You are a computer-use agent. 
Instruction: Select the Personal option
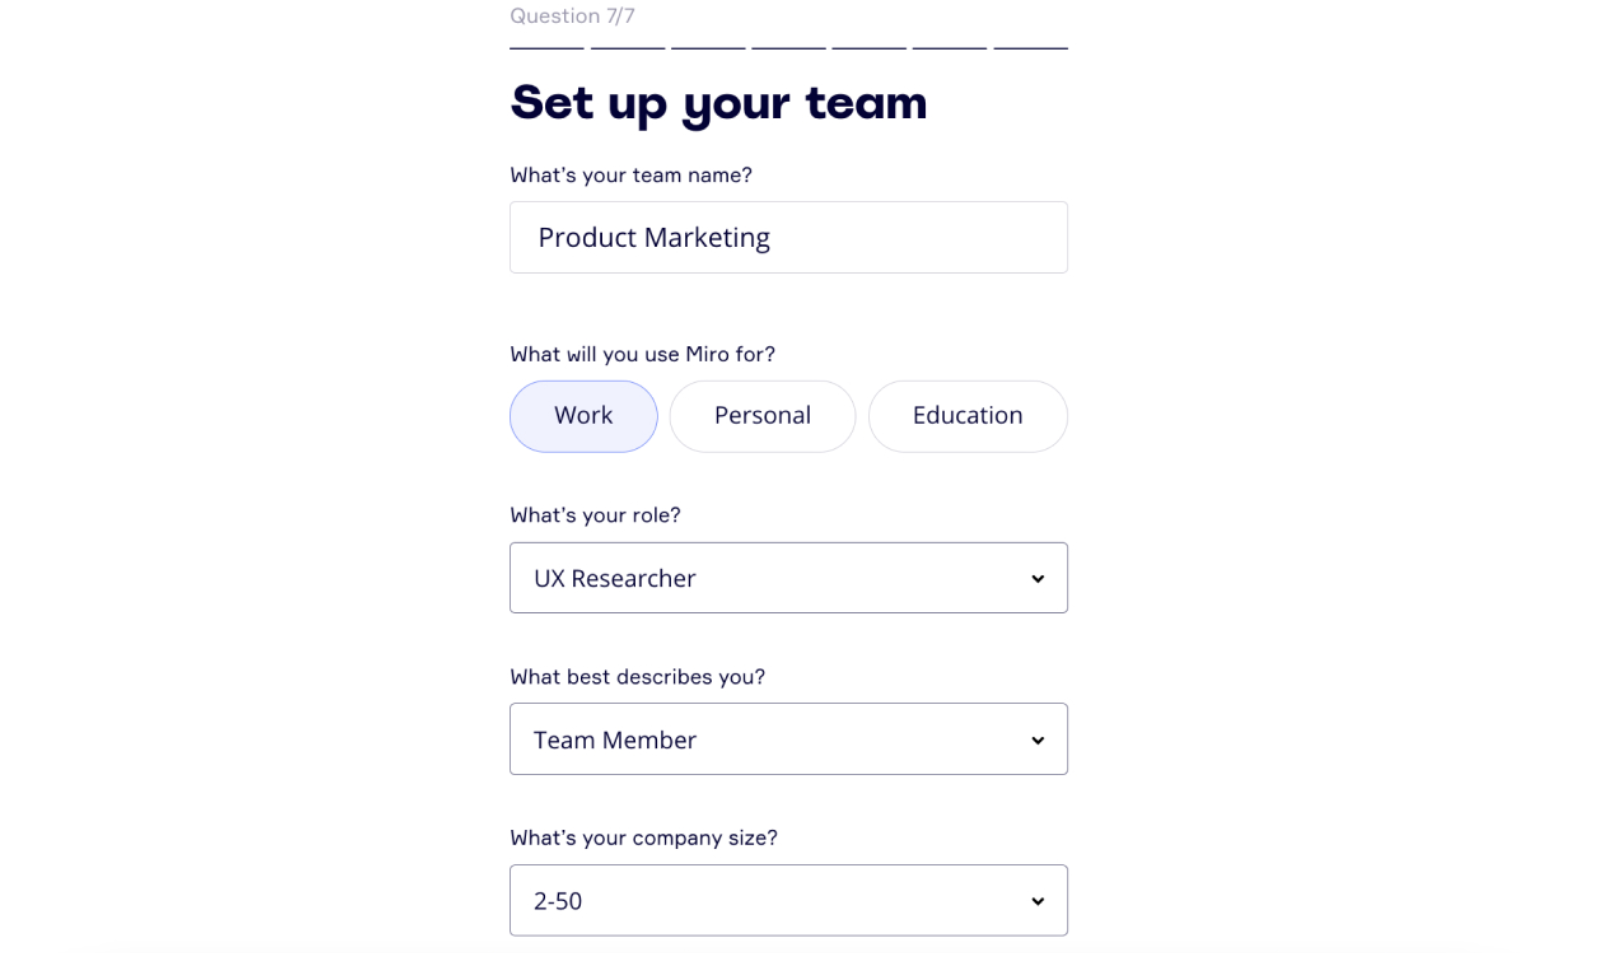point(762,416)
